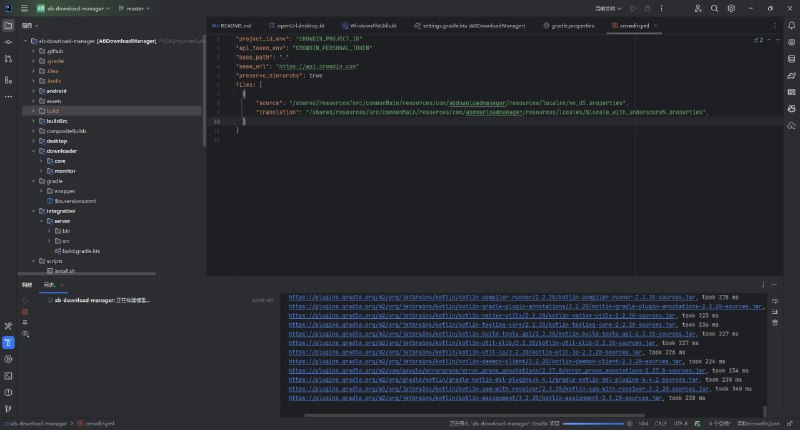The height and width of the screenshot is (430, 800).
Task: Open the Database tool window
Action: tap(789, 57)
